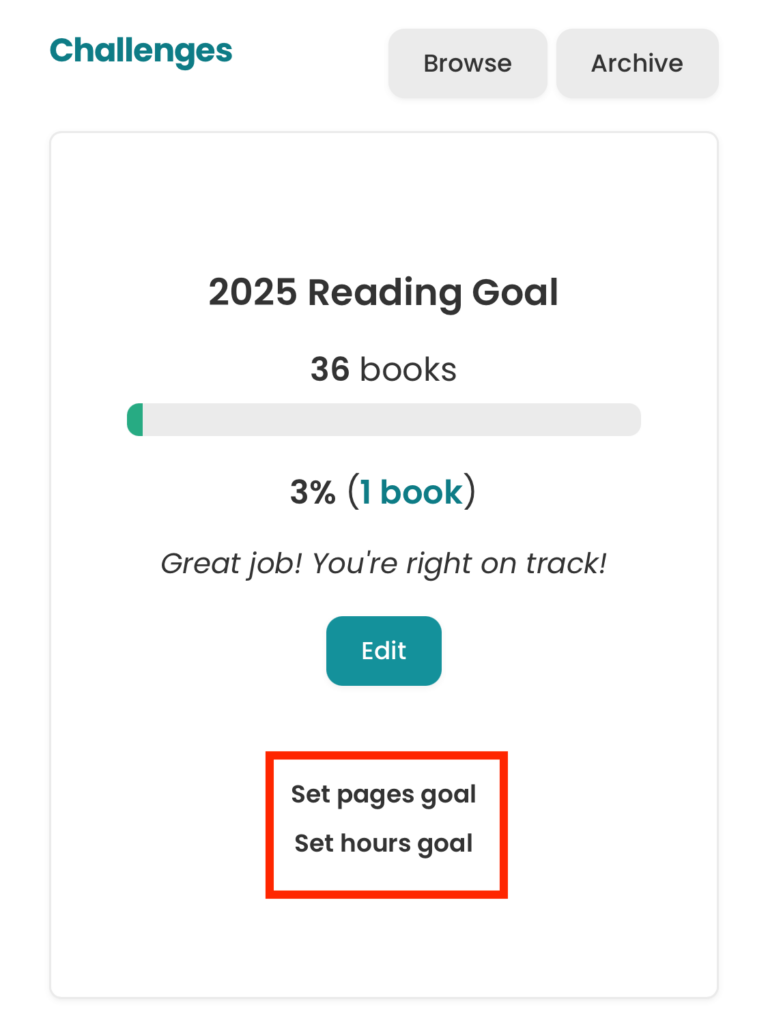The width and height of the screenshot is (768, 1027).
Task: Select the encouragement message text
Action: tap(383, 563)
